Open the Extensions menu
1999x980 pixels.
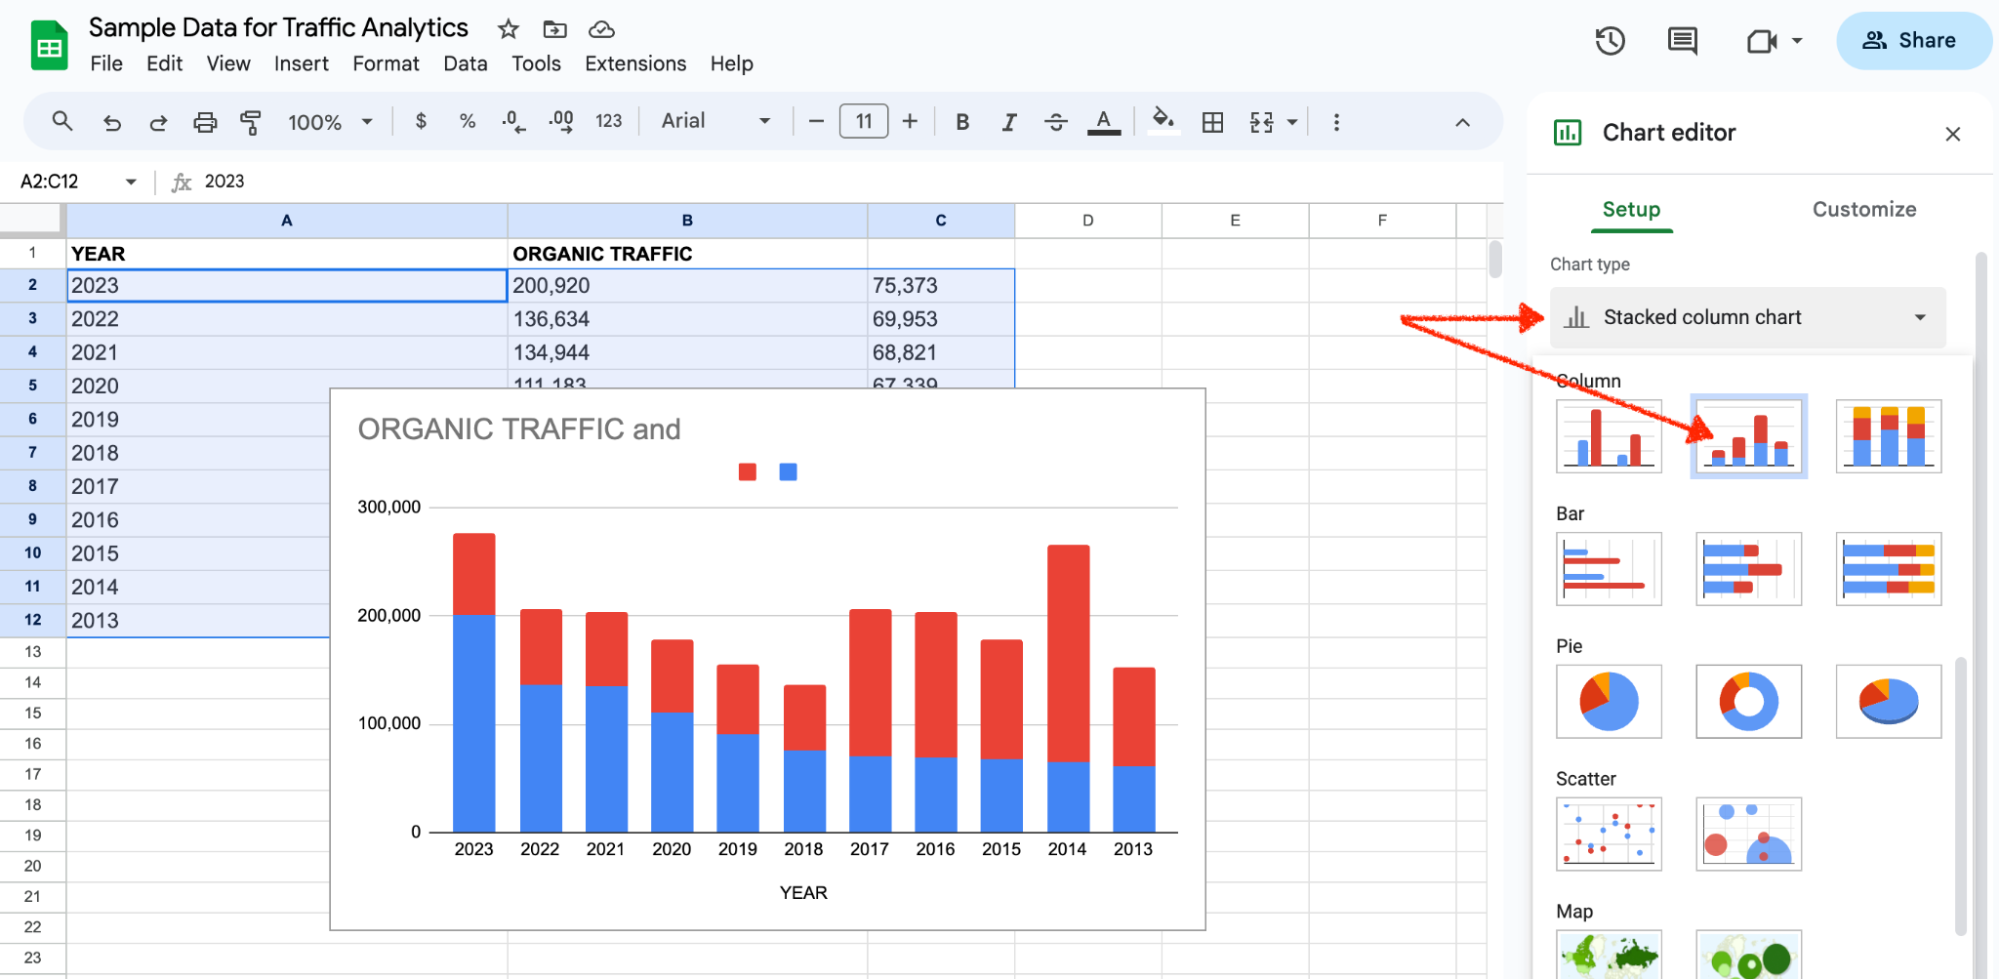[x=635, y=63]
